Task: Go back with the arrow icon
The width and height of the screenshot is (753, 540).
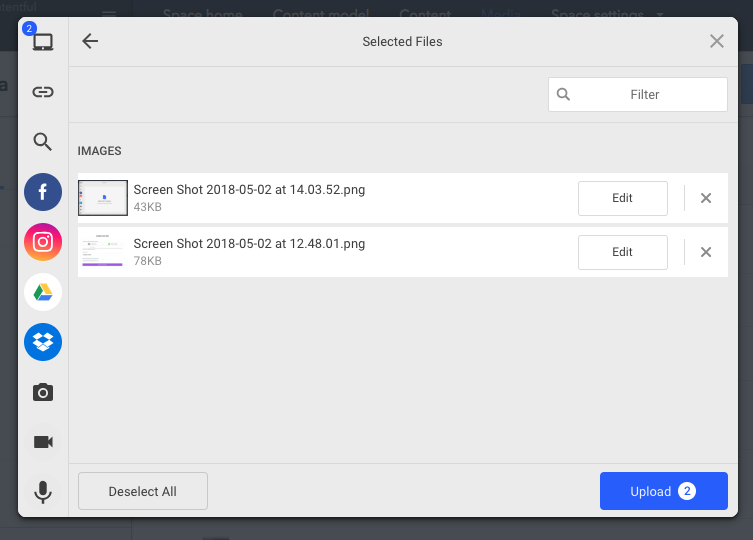Action: click(x=90, y=41)
